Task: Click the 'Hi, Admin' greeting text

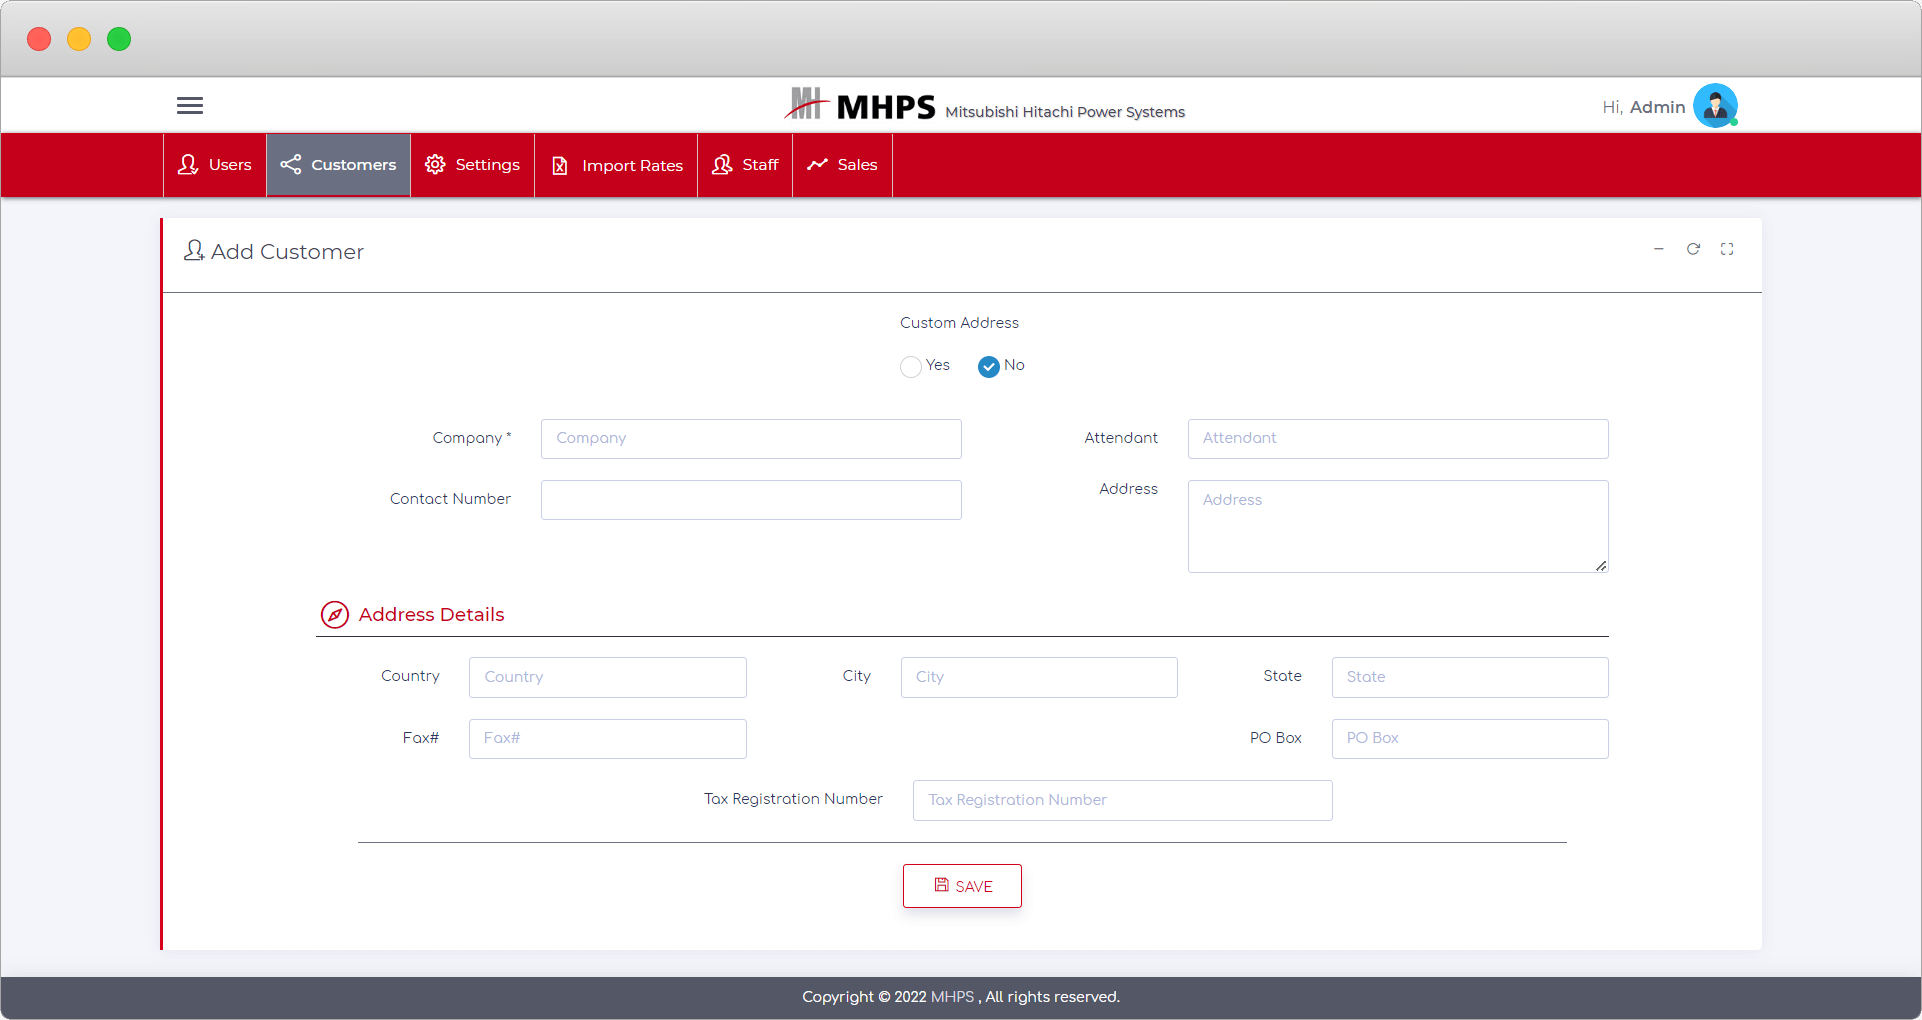Action: 1644,107
